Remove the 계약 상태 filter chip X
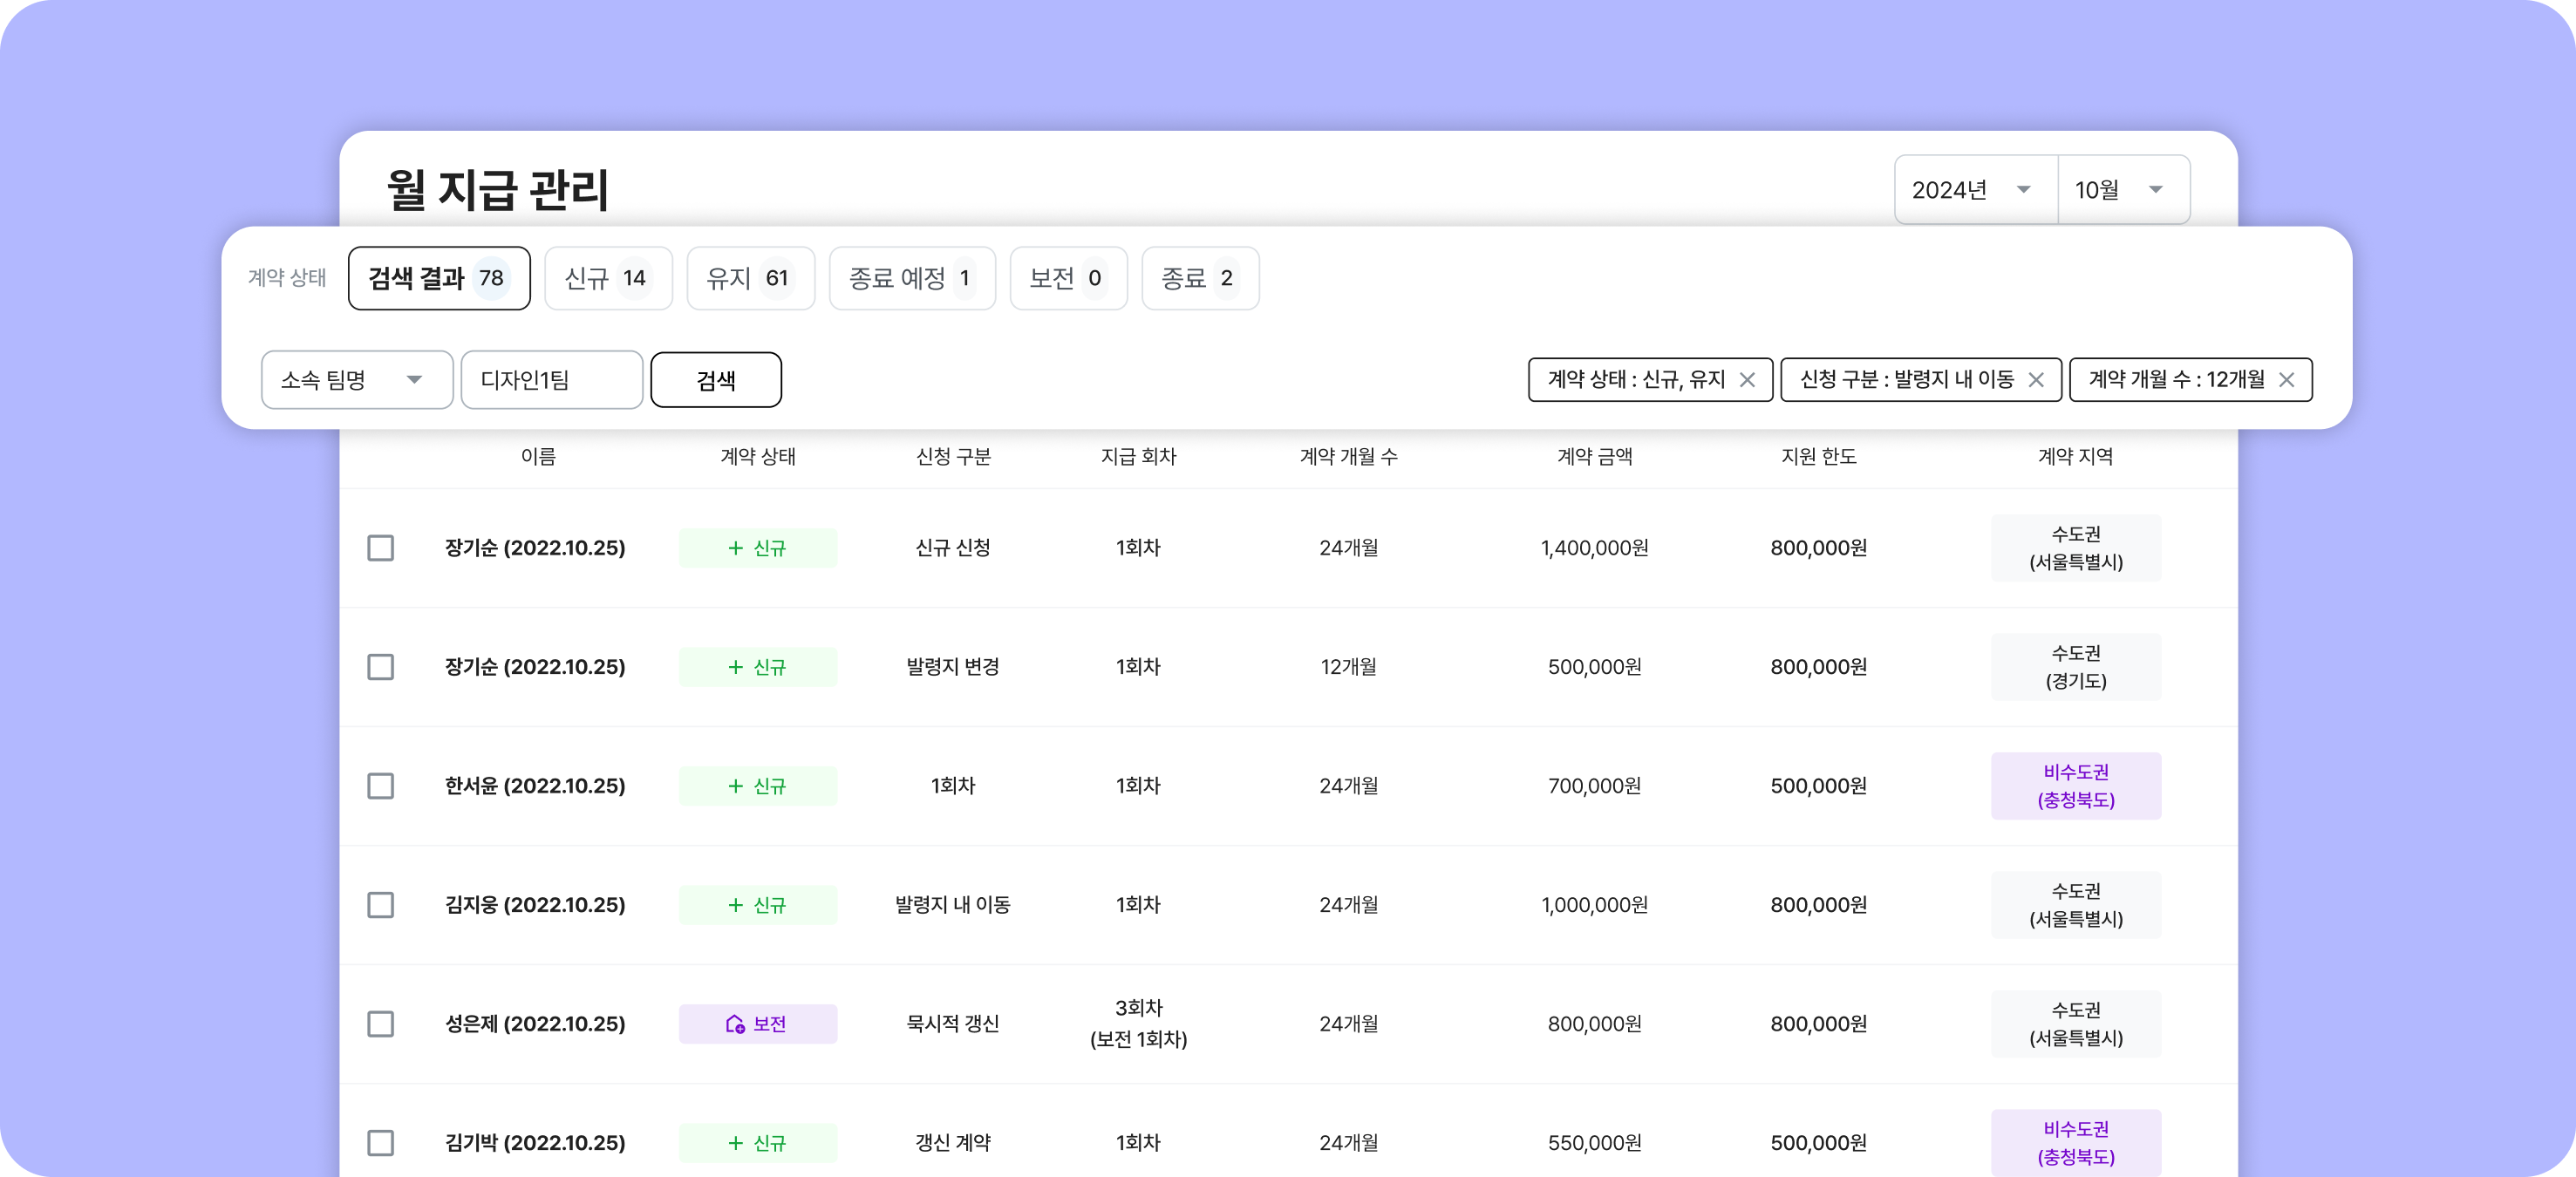The width and height of the screenshot is (2576, 1177). 1747,380
